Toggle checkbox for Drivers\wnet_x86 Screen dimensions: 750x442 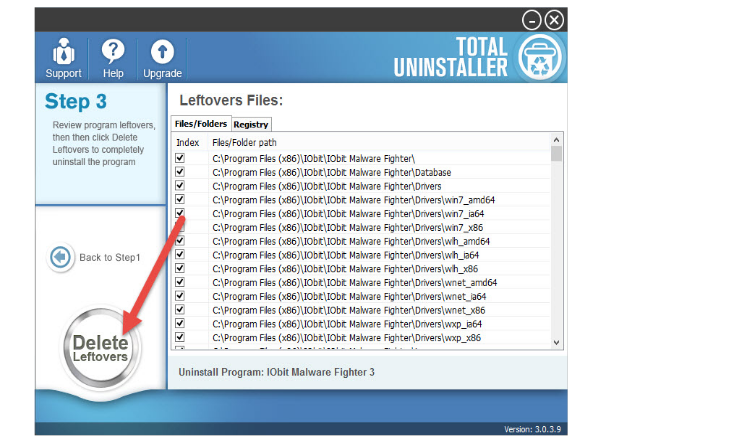180,309
